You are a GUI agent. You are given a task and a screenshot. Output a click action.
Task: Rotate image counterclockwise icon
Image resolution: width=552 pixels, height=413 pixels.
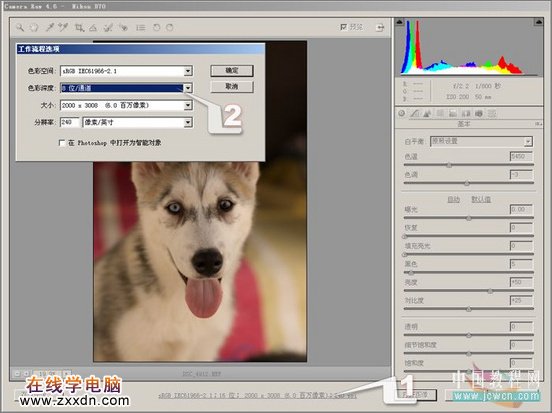click(156, 27)
